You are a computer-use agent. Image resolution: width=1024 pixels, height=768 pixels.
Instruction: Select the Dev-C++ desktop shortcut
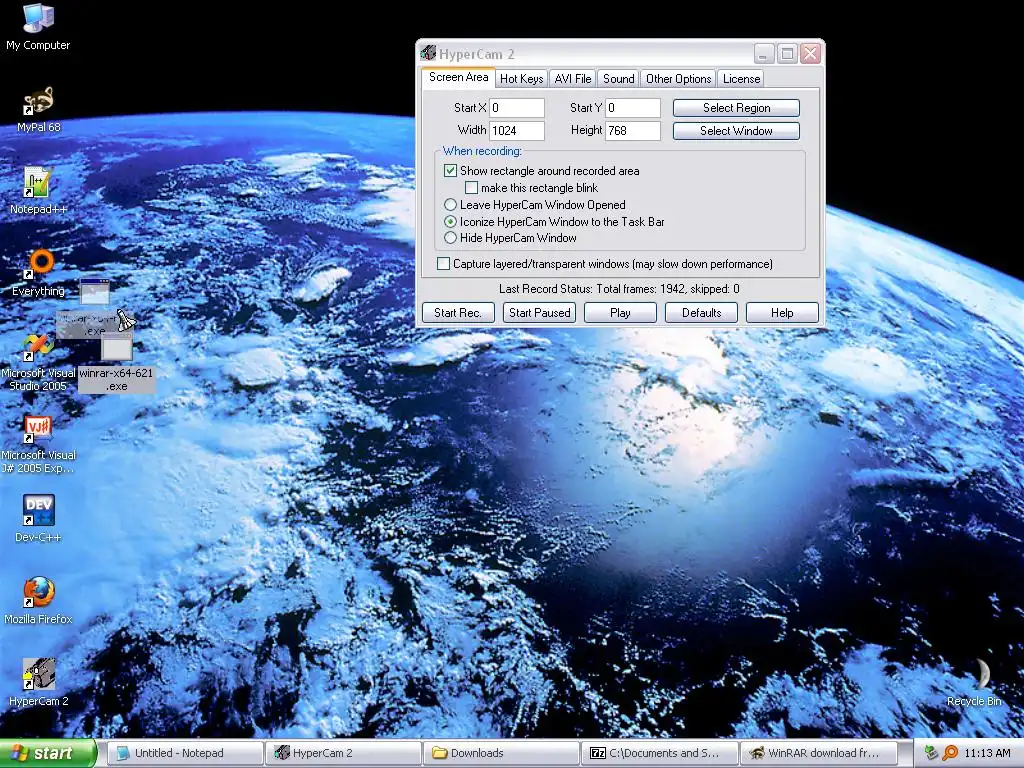coord(38,519)
